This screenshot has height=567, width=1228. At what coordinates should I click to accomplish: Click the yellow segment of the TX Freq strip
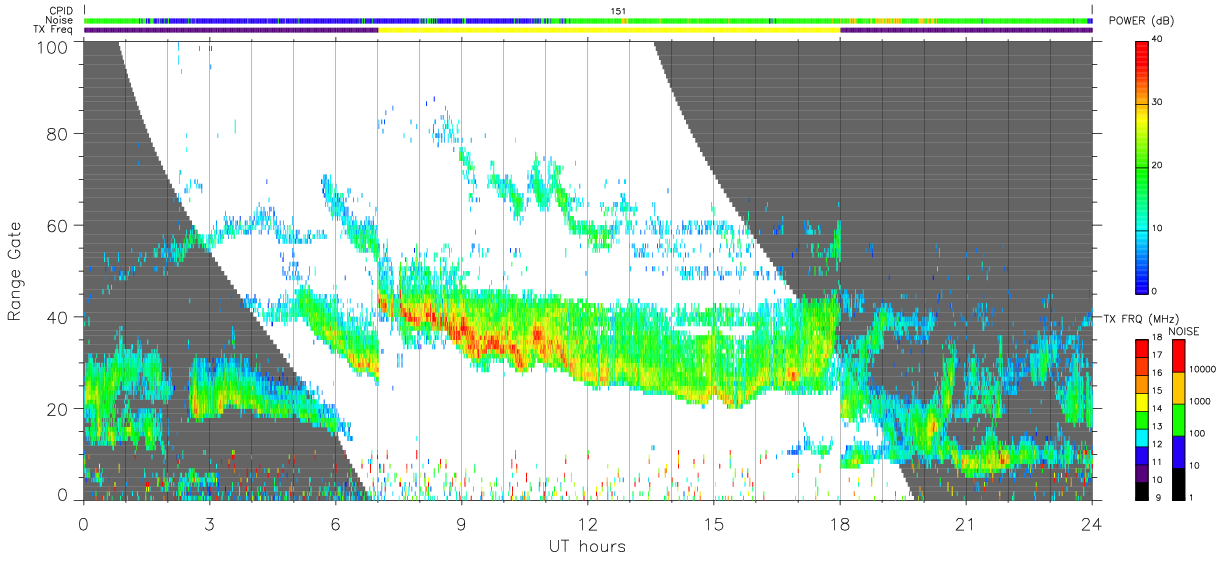(609, 30)
